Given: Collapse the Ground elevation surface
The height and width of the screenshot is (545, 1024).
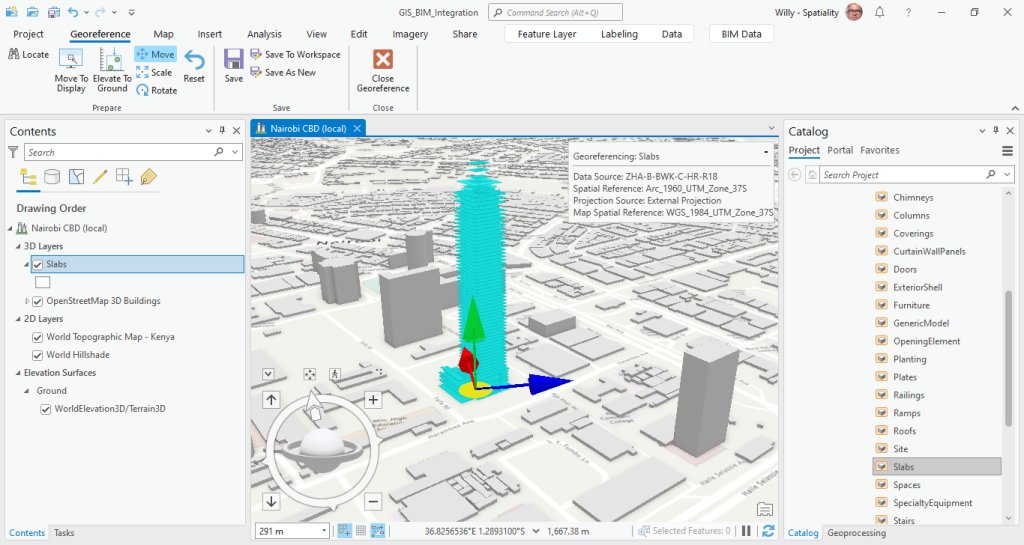Looking at the screenshot, I should coord(27,391).
